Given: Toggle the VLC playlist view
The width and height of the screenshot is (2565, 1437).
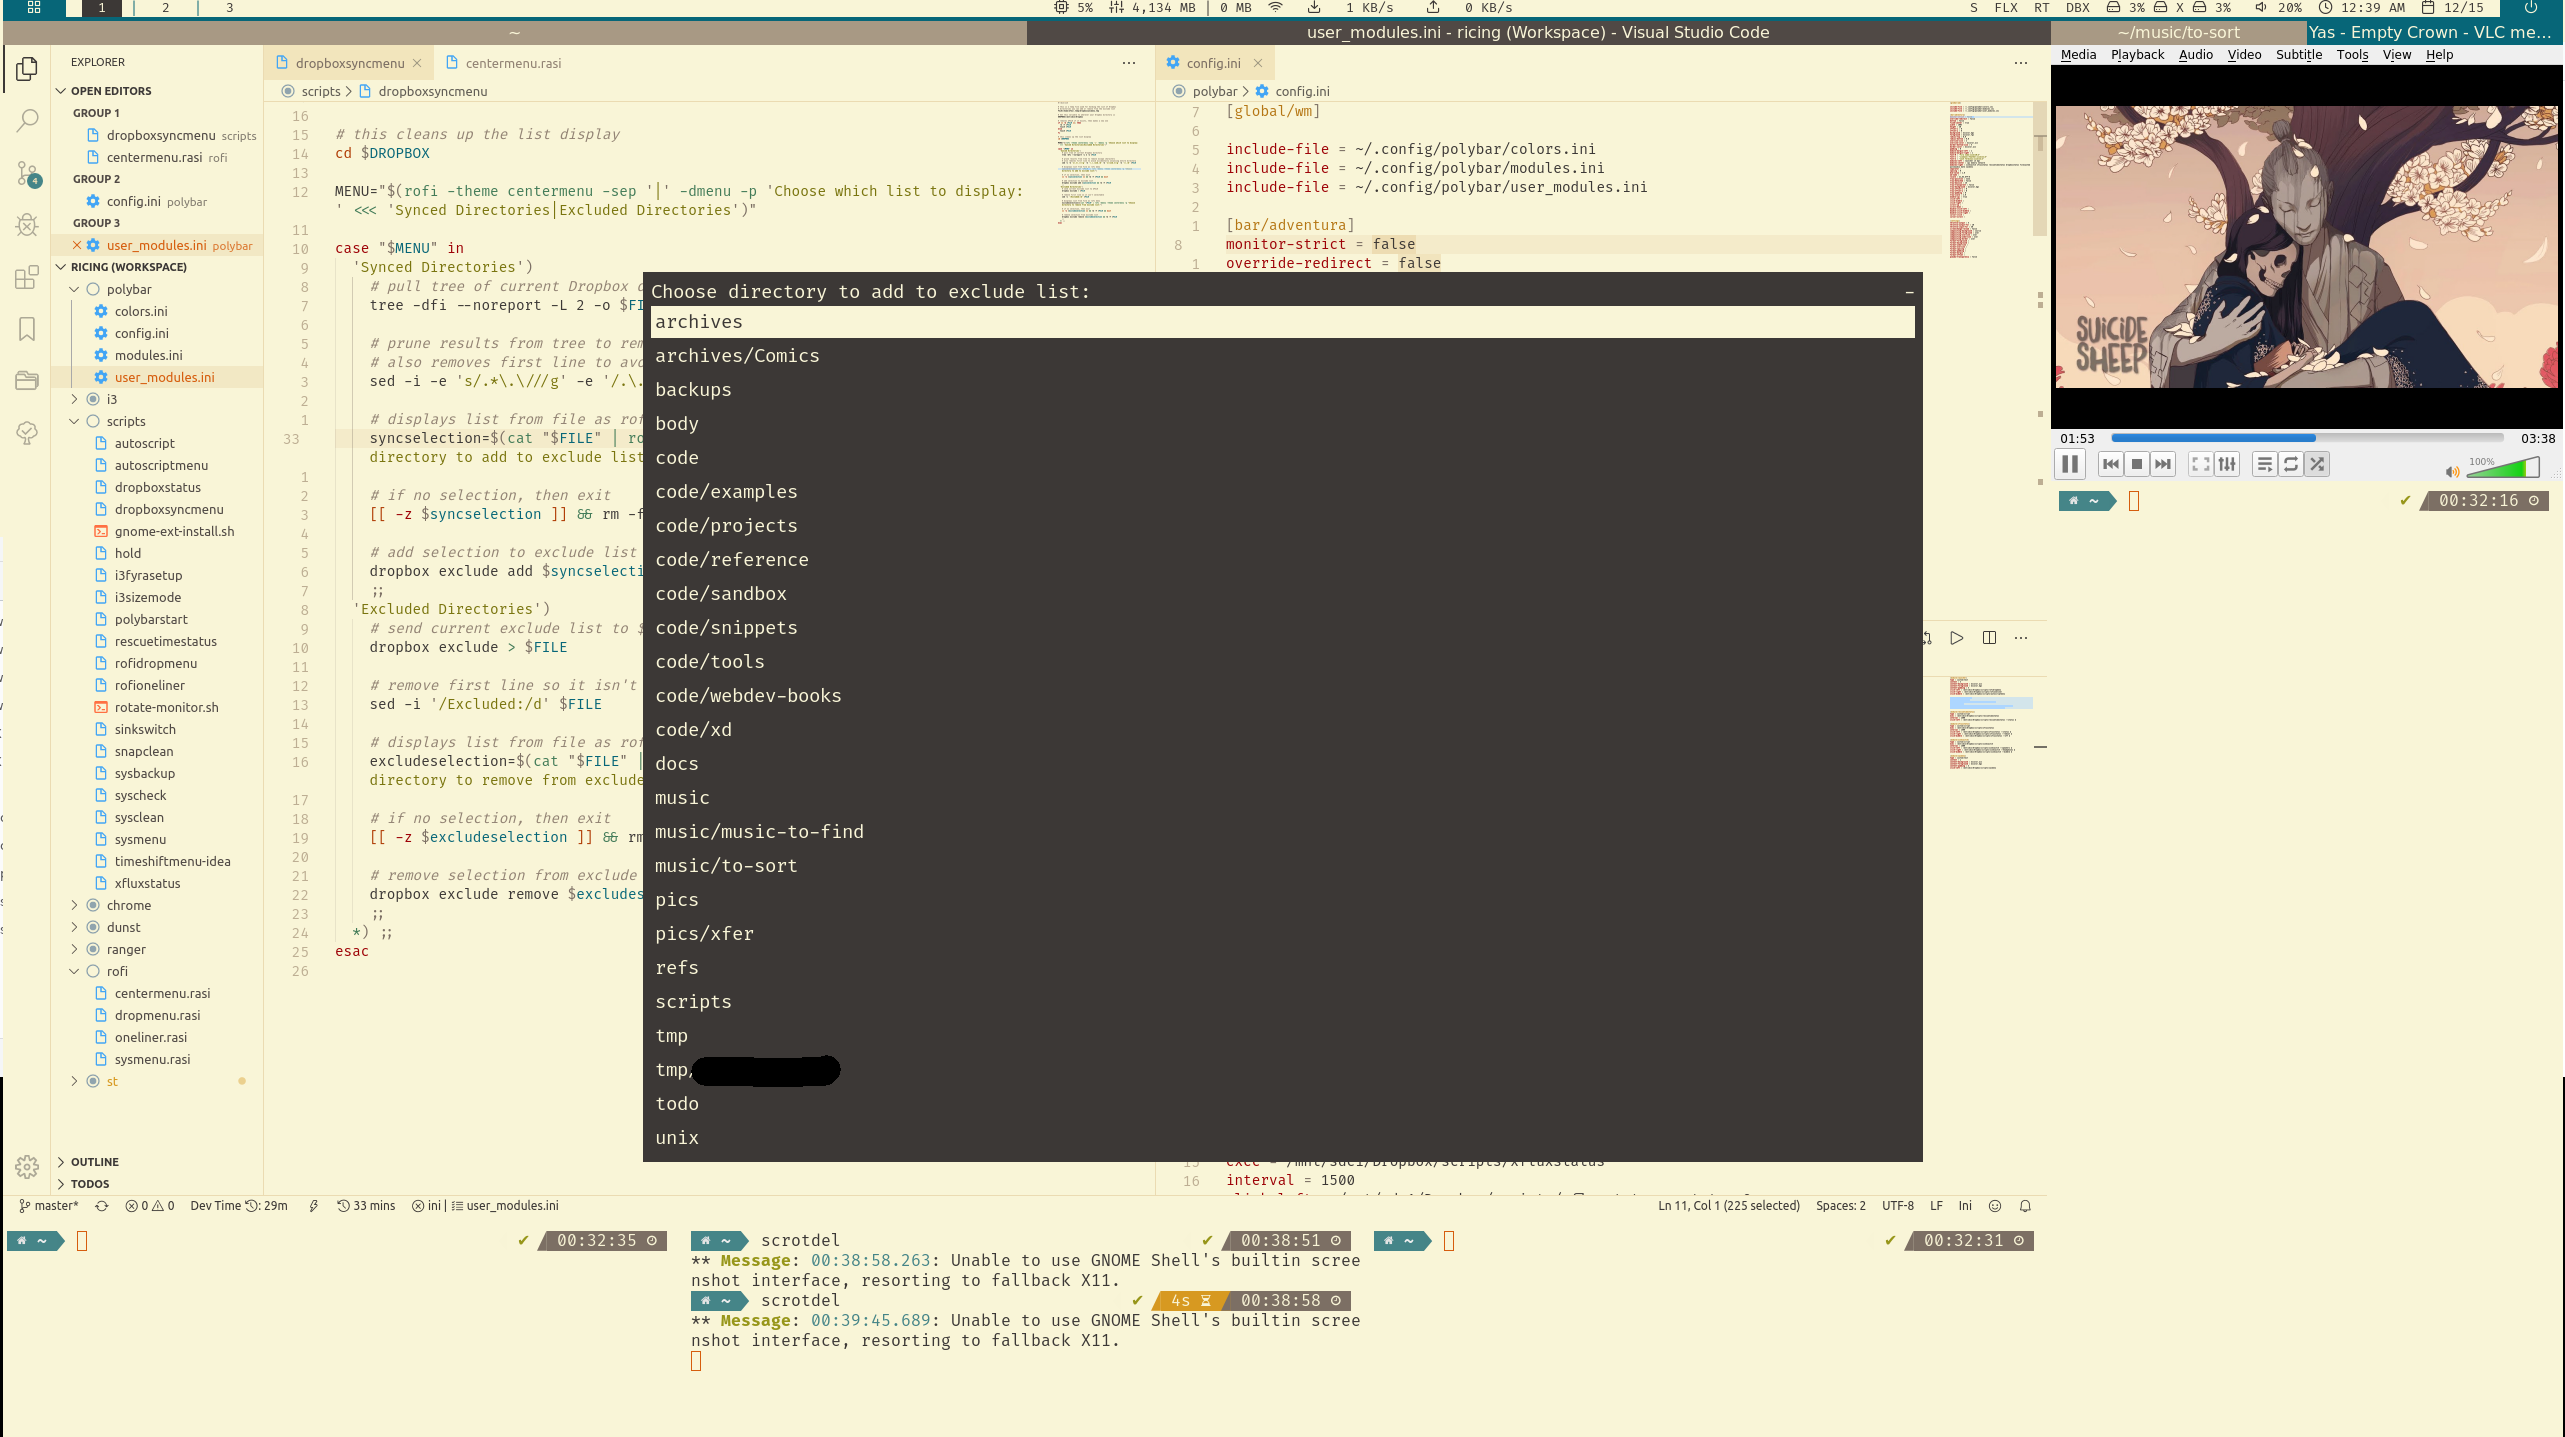Looking at the screenshot, I should tap(2265, 464).
